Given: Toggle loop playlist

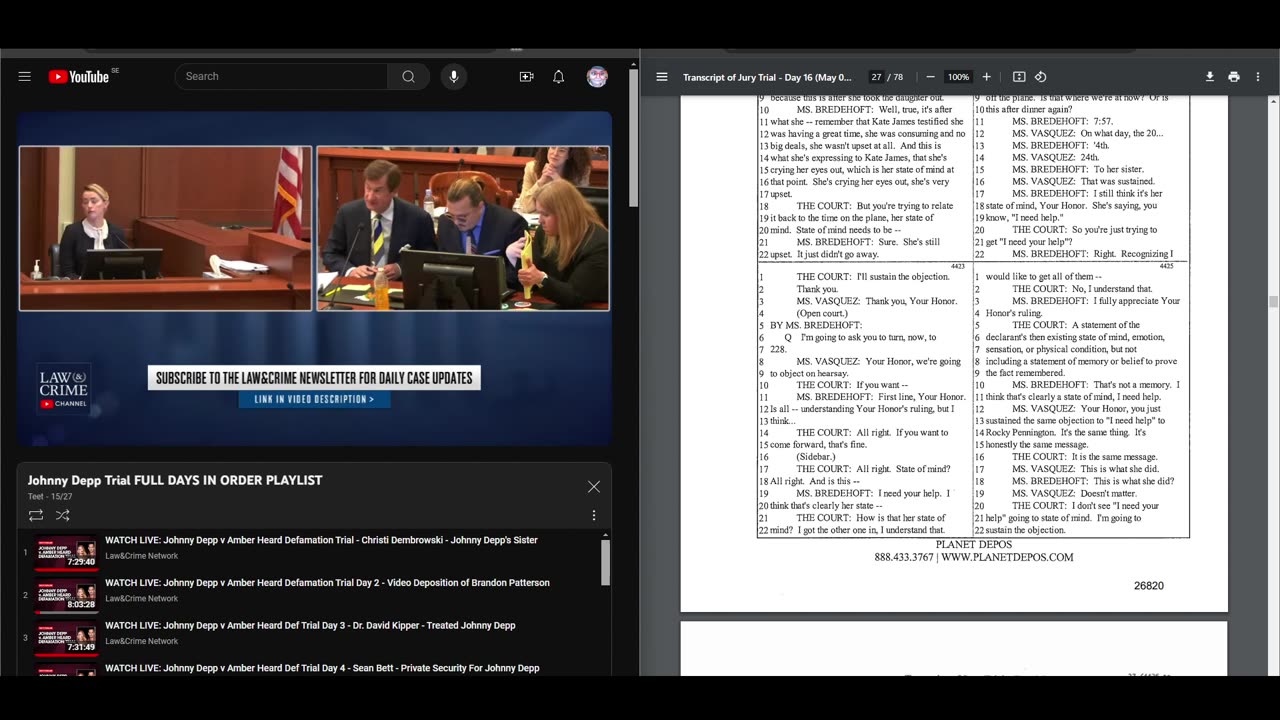Looking at the screenshot, I should (x=36, y=515).
